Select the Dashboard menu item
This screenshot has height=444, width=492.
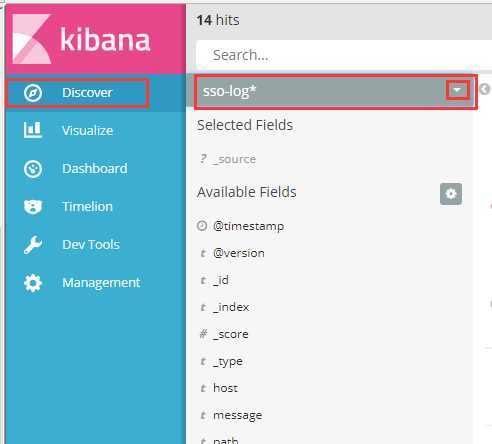tap(95, 168)
